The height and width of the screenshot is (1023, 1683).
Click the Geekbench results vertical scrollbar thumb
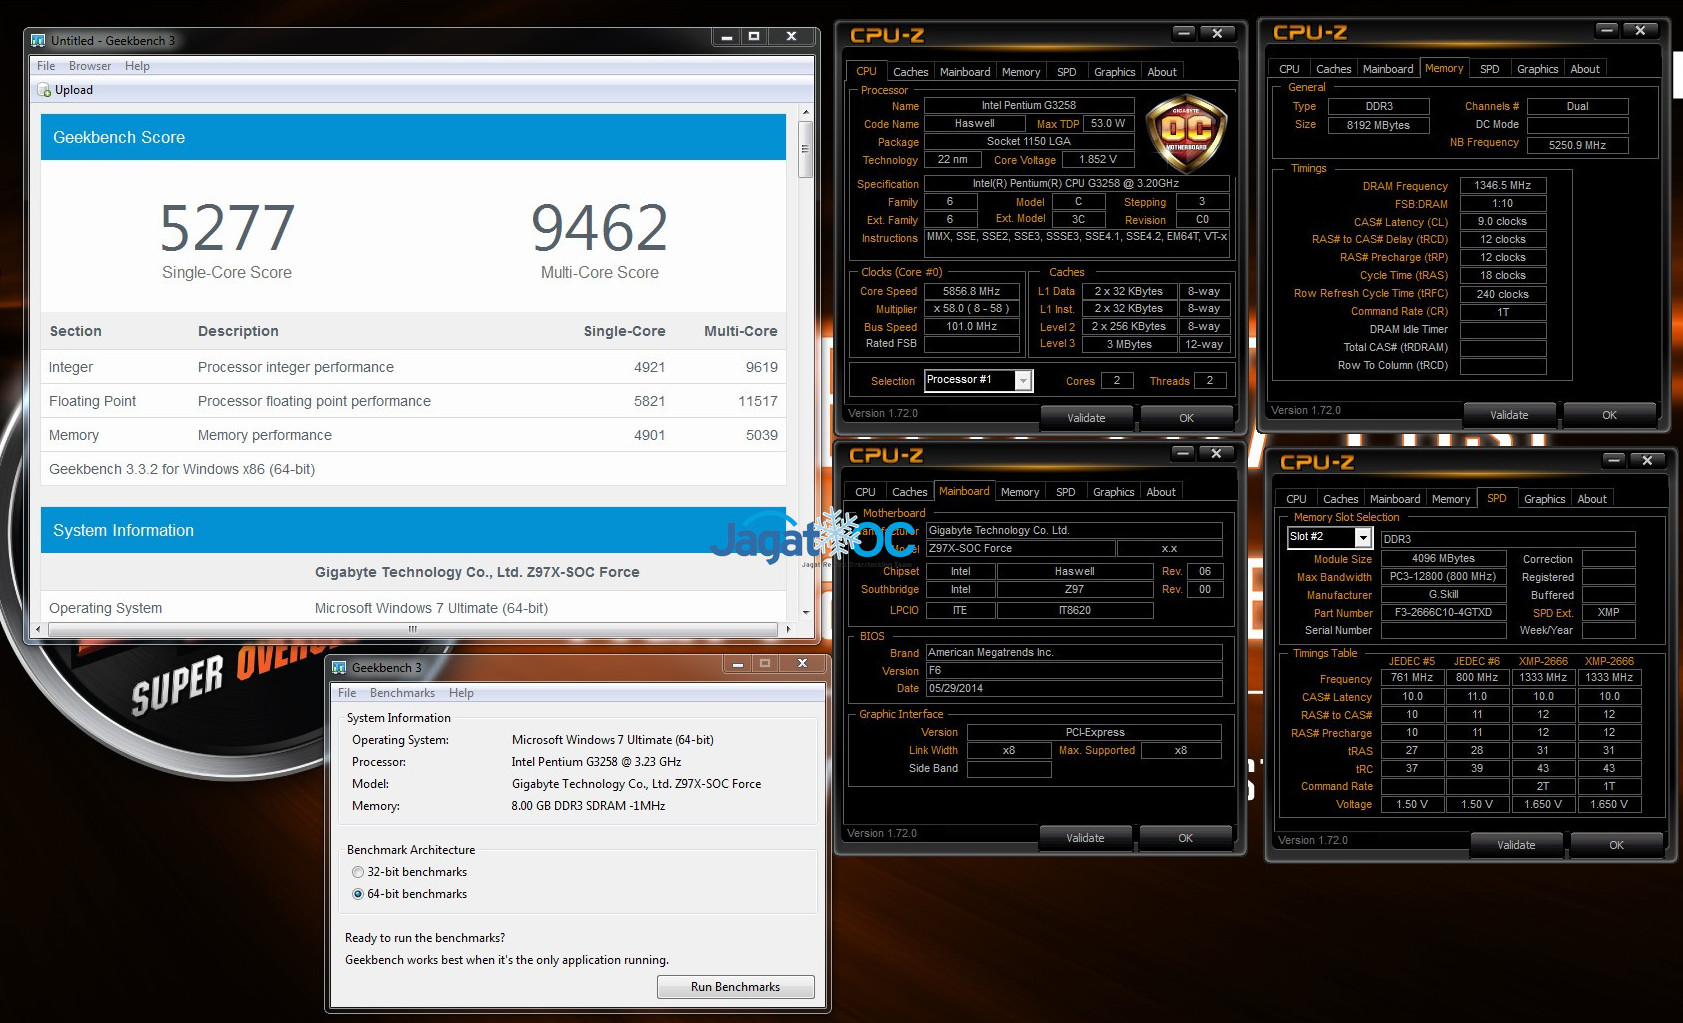pos(805,150)
